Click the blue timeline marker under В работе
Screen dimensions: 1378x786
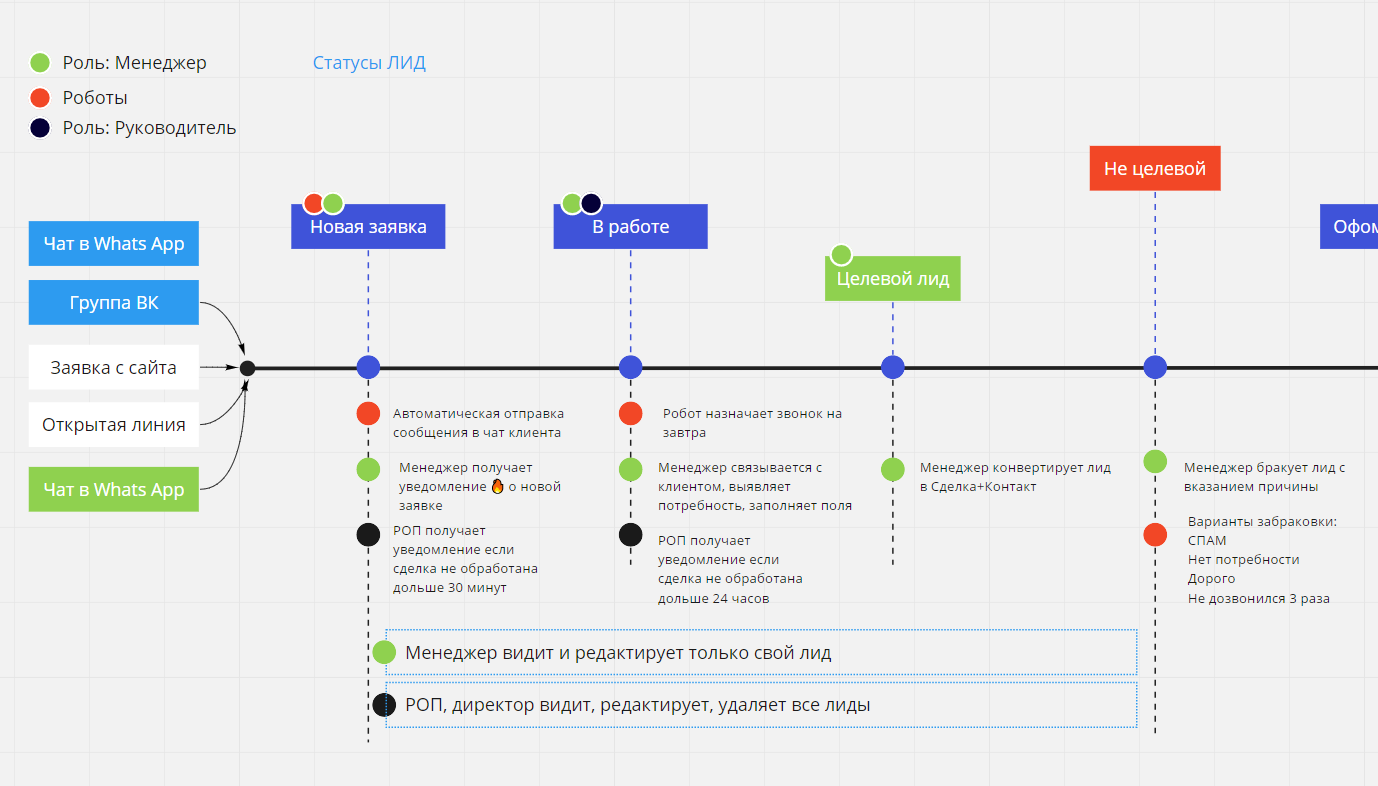pos(631,367)
